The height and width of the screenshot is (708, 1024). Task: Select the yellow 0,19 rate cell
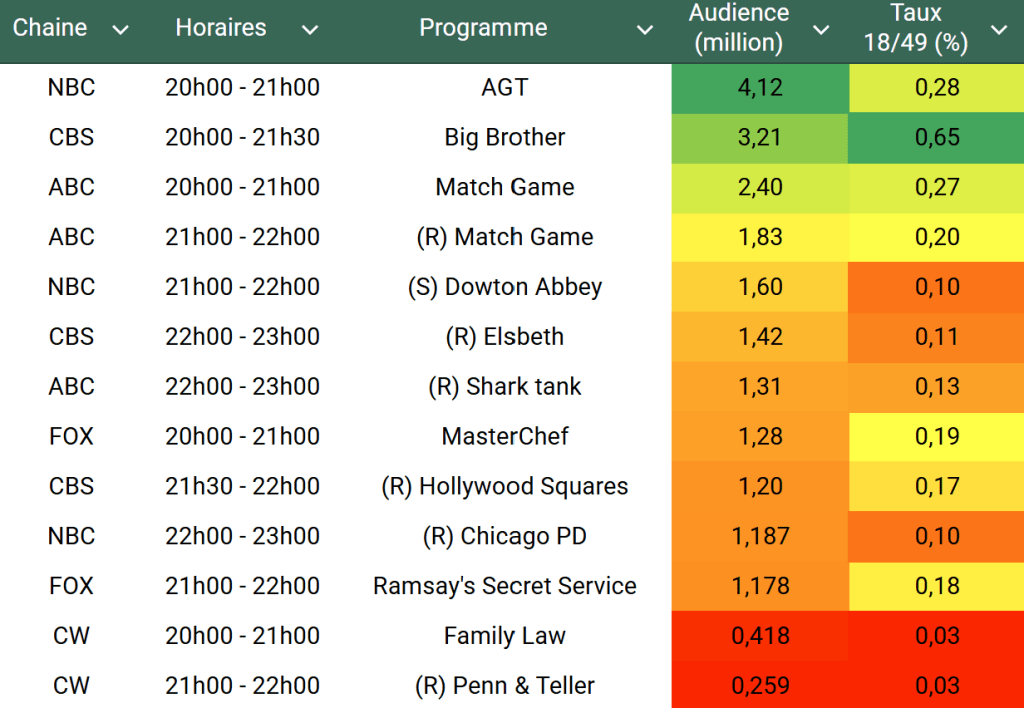(937, 437)
